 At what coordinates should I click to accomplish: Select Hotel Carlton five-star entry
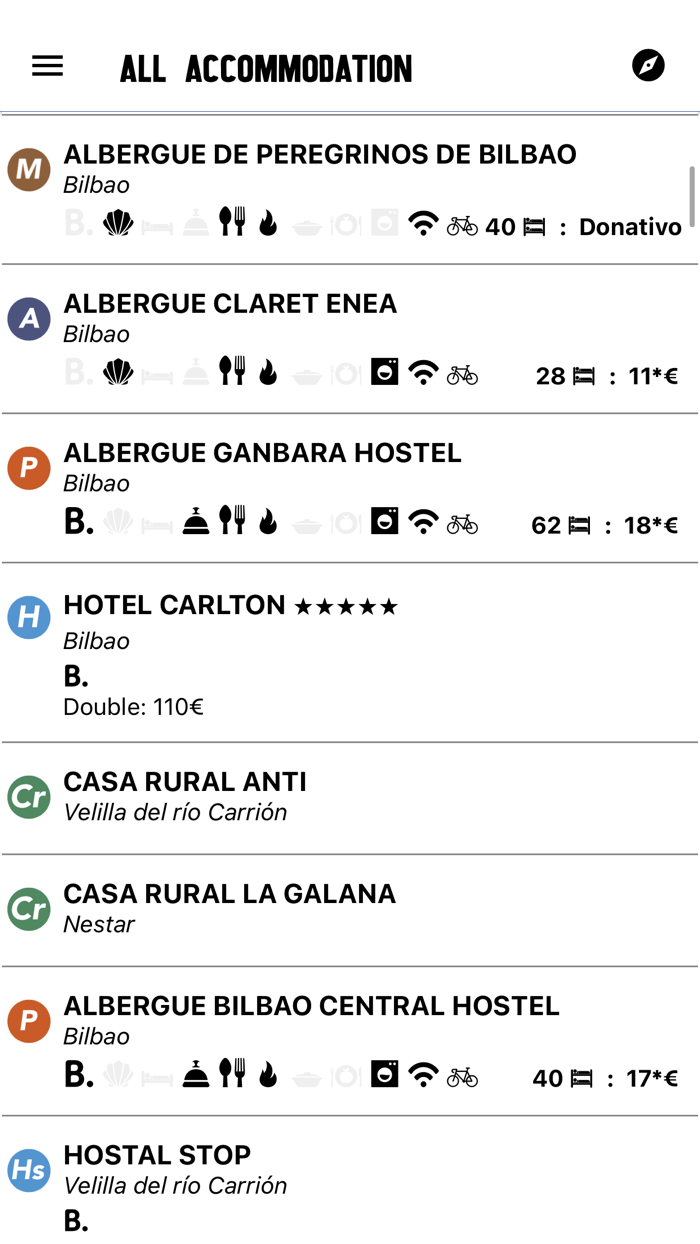click(x=230, y=606)
